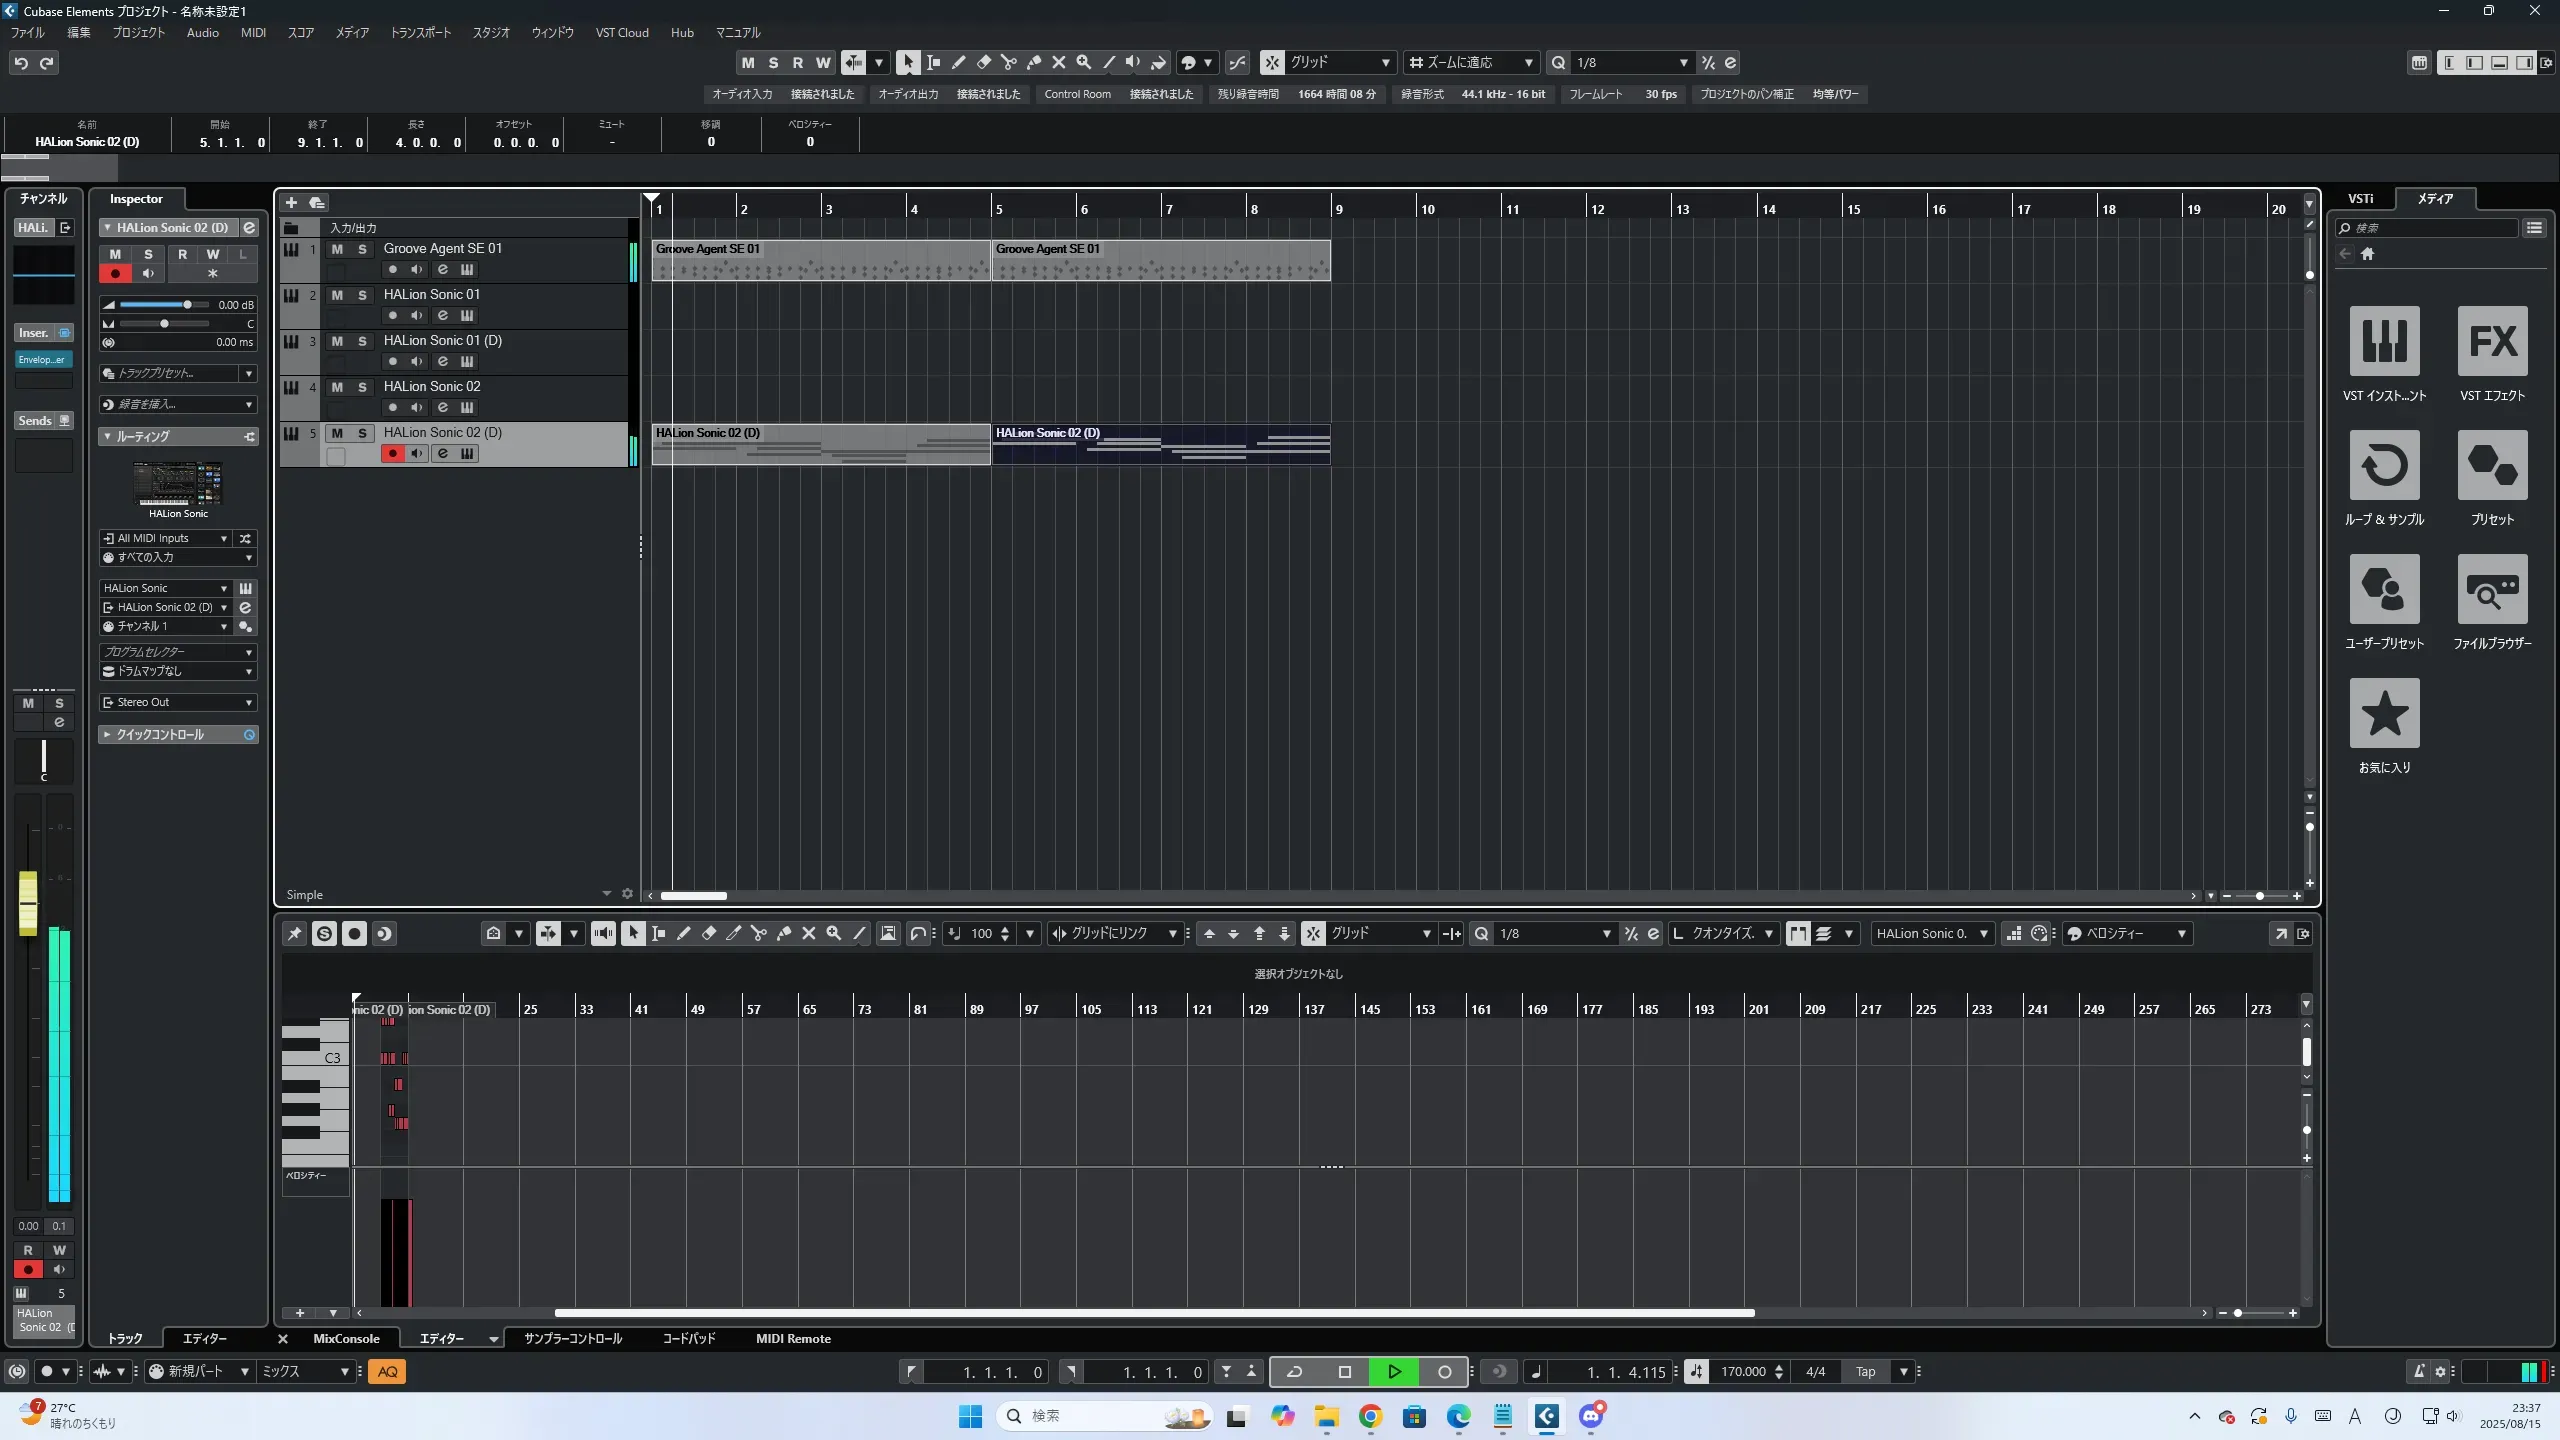This screenshot has height=1440, width=2560.
Task: Mute the Groove Agent SE 01 track
Action: (x=337, y=249)
